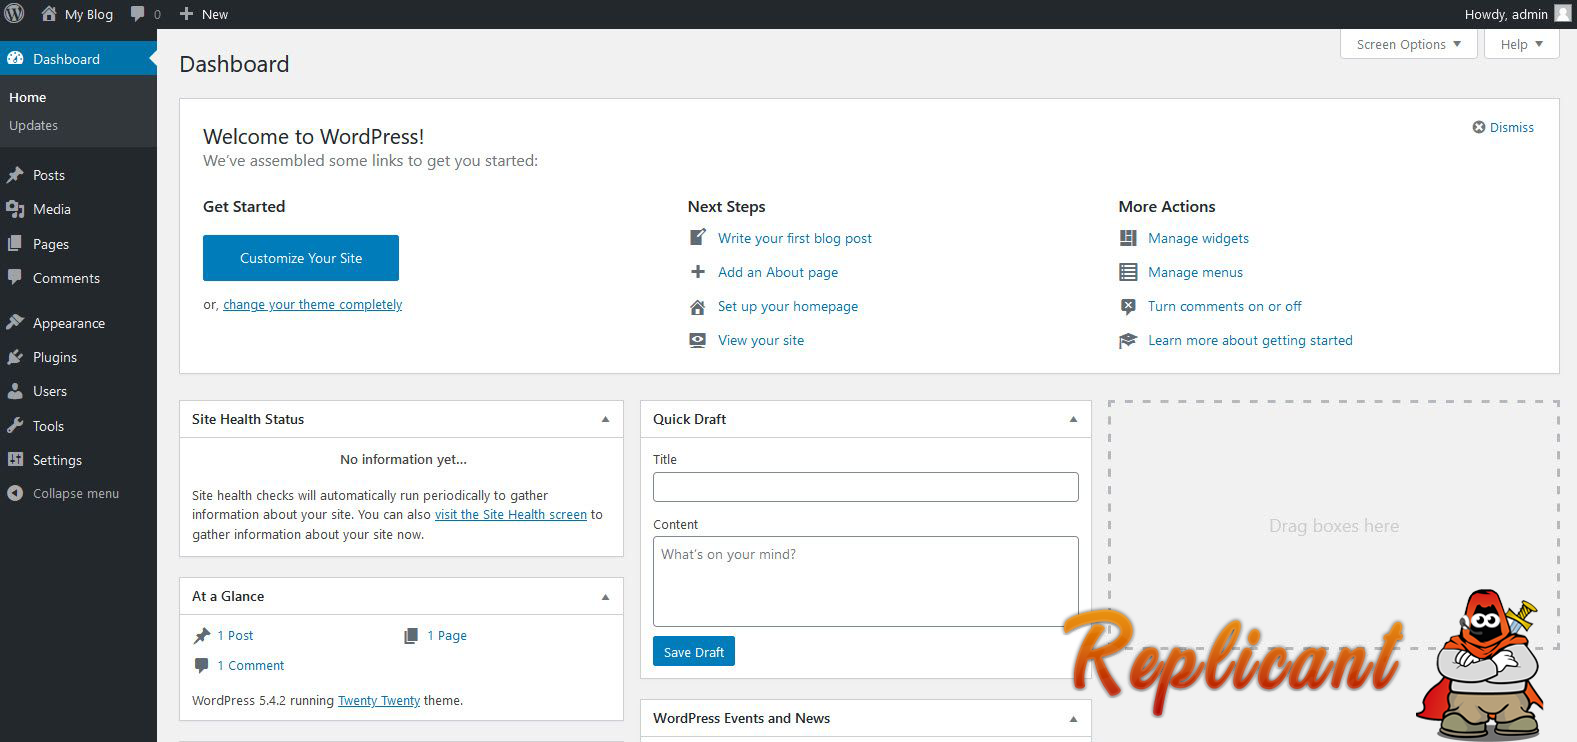1577x742 pixels.
Task: Click the Pages icon in sidebar
Action: coord(15,244)
